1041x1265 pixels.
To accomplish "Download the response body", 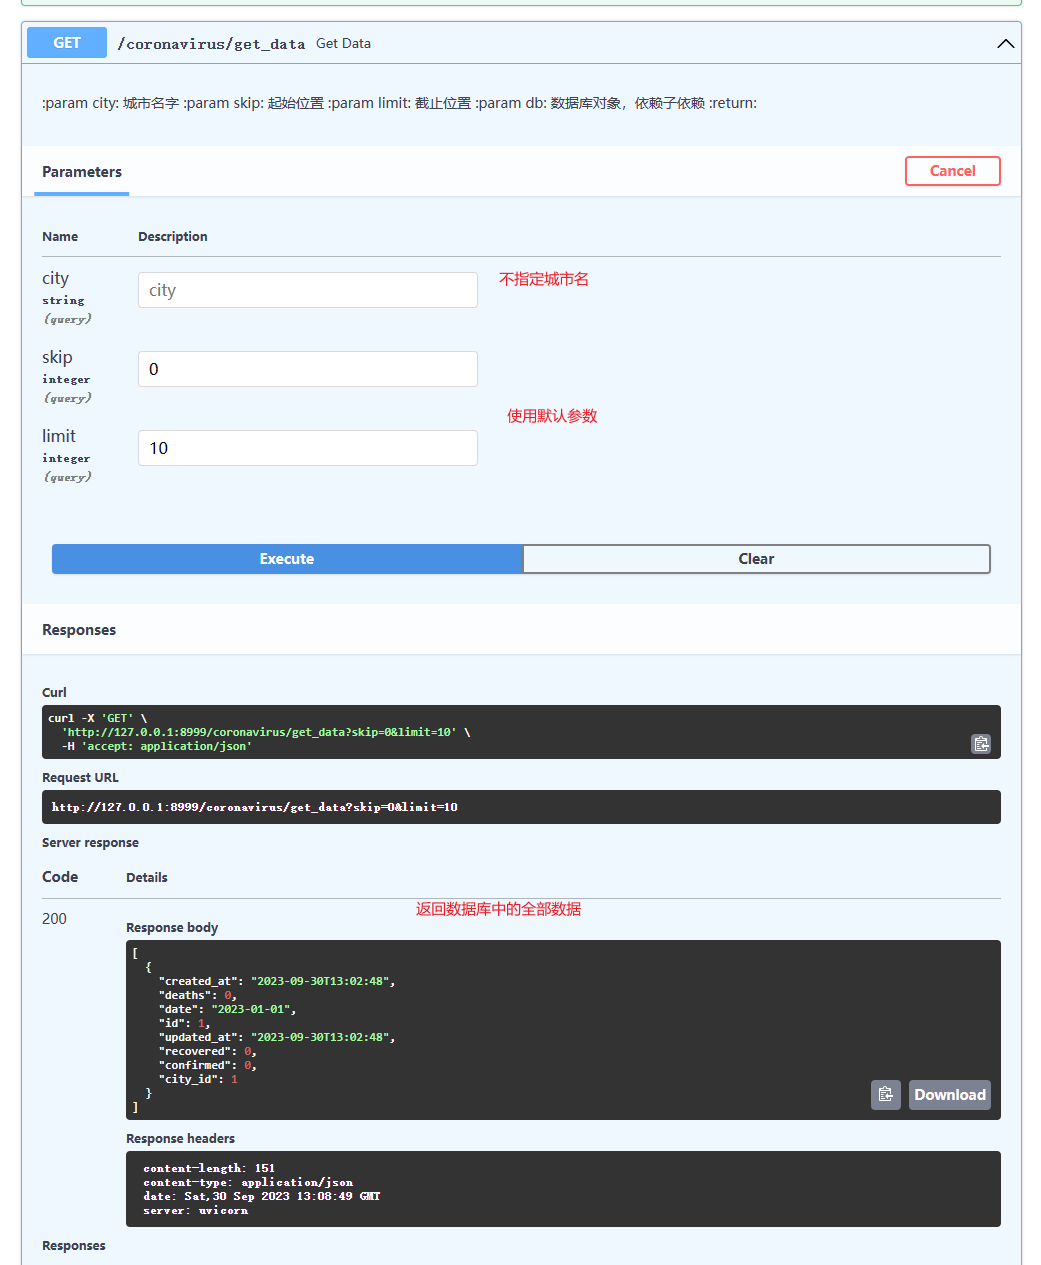I will pos(950,1095).
